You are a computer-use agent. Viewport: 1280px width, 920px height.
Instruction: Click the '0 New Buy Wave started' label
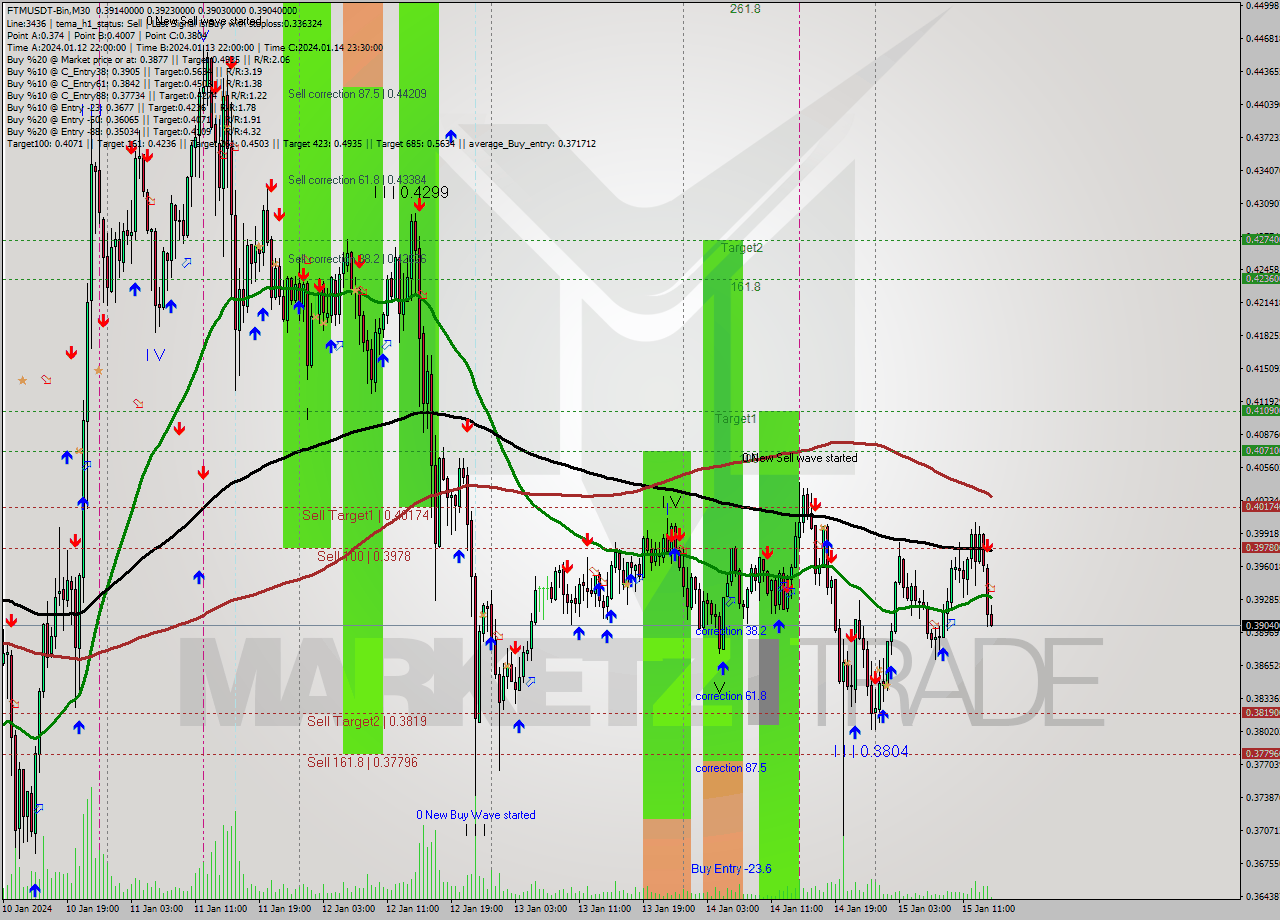tap(476, 815)
